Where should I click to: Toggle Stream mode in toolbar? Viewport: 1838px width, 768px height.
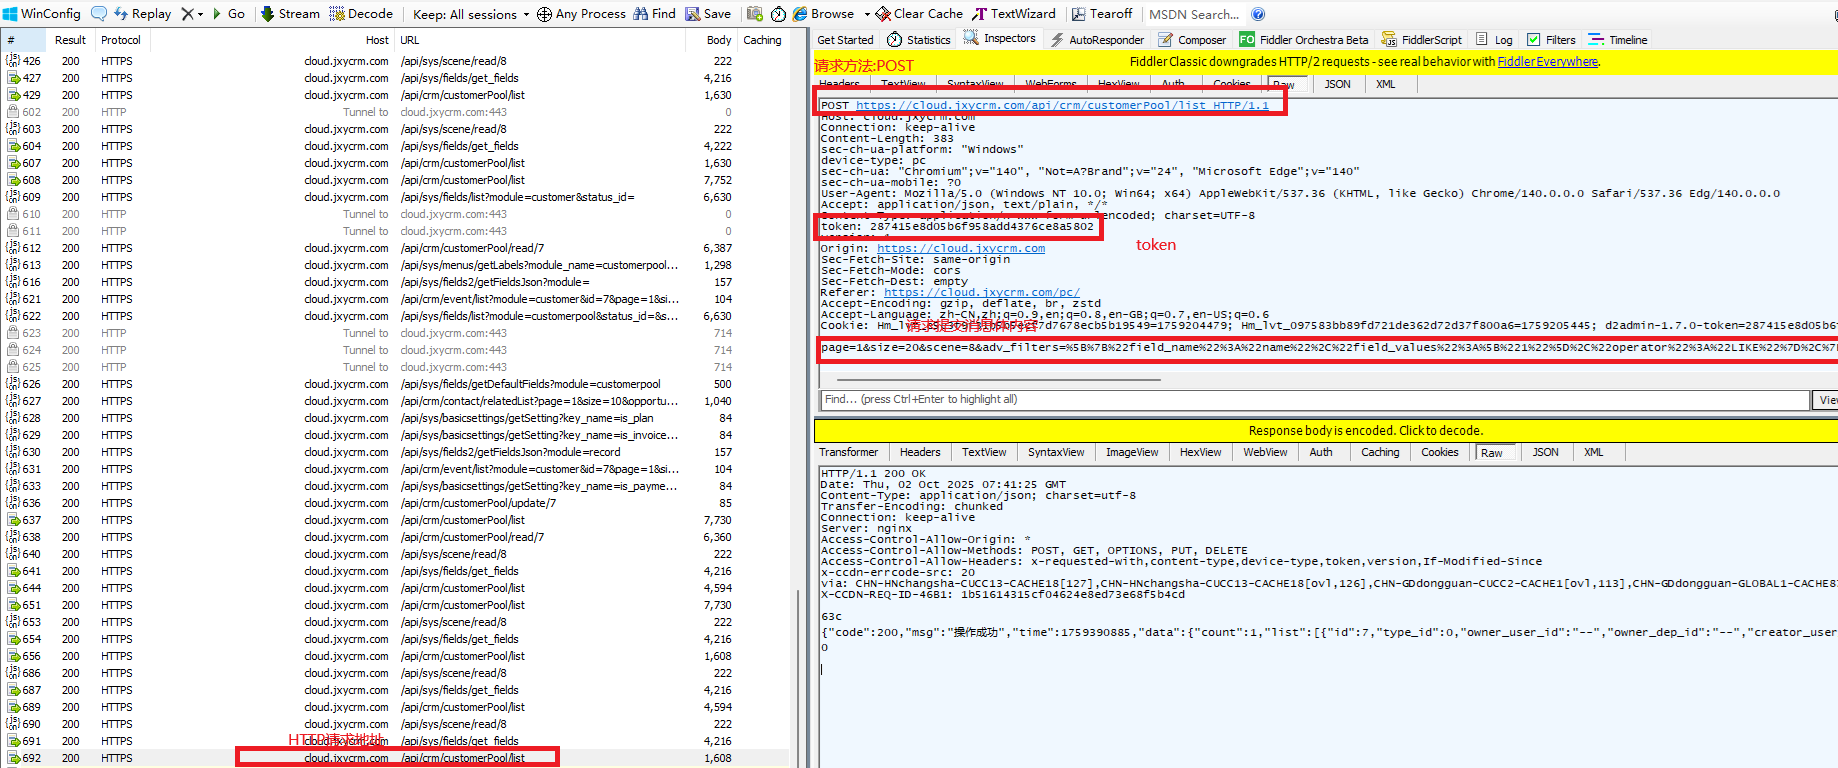click(x=290, y=13)
